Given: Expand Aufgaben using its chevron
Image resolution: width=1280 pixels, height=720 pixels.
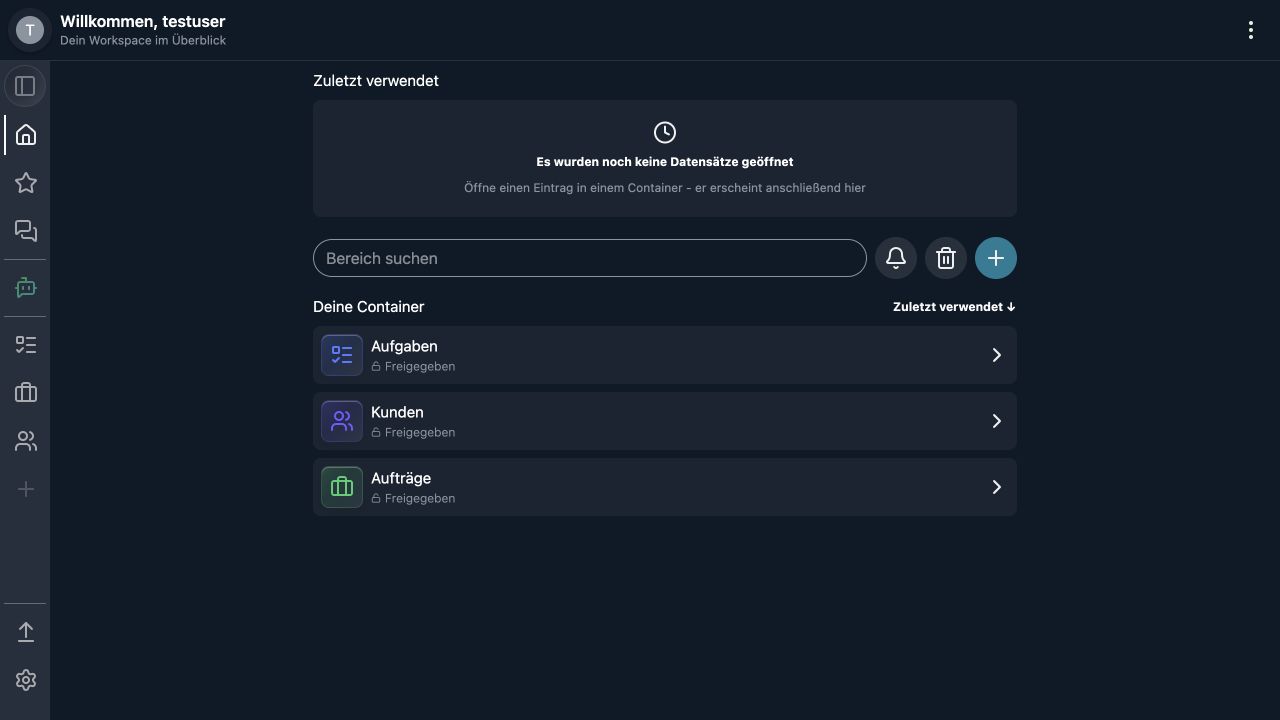Looking at the screenshot, I should pos(996,355).
